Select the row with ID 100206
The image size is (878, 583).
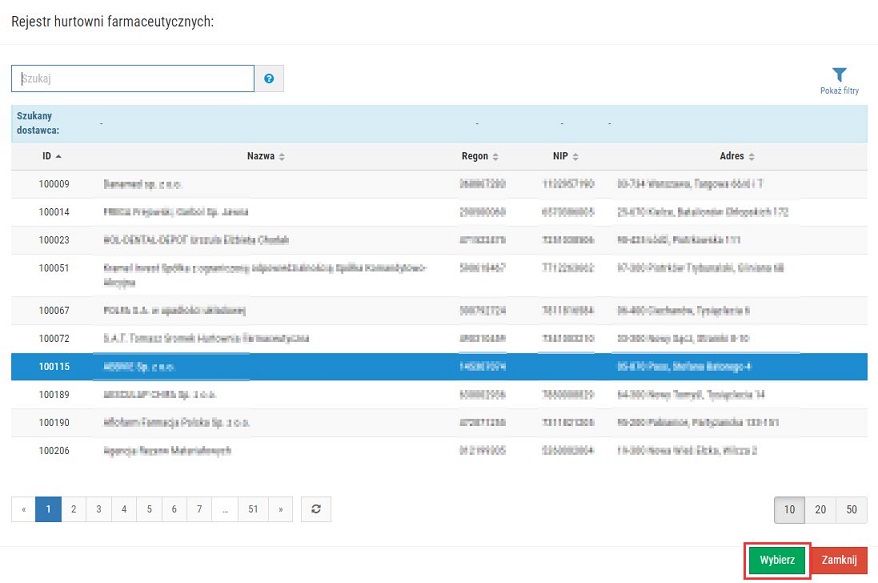[x=439, y=451]
